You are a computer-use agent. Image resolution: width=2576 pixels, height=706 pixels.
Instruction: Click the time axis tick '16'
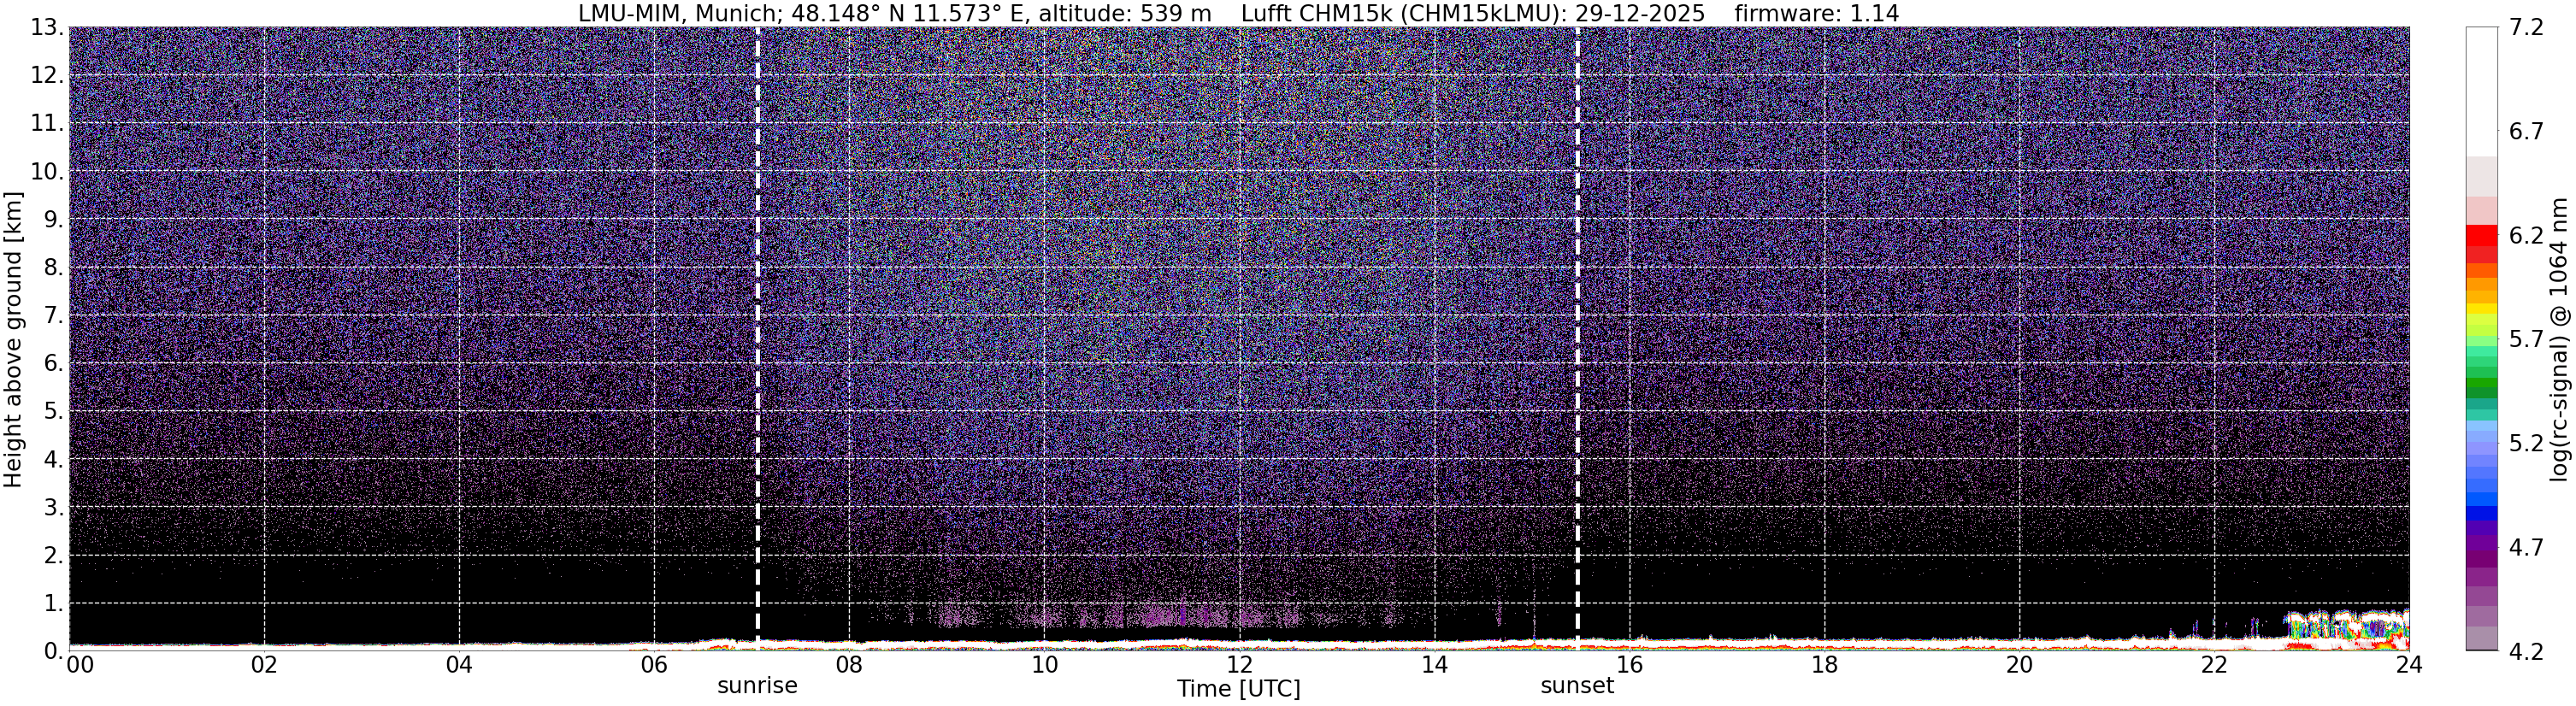point(1629,666)
